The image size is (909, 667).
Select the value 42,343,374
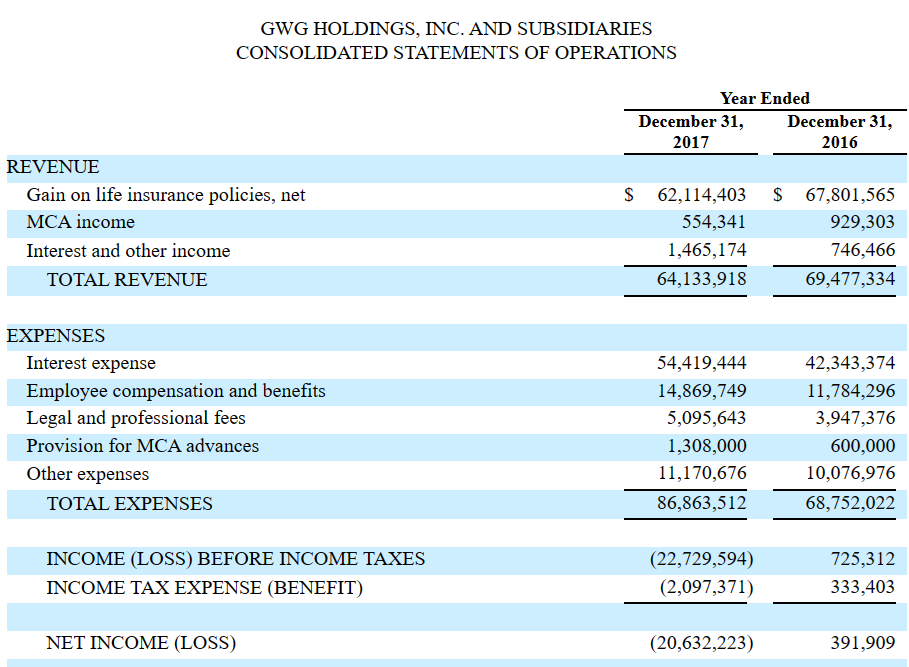click(850, 363)
